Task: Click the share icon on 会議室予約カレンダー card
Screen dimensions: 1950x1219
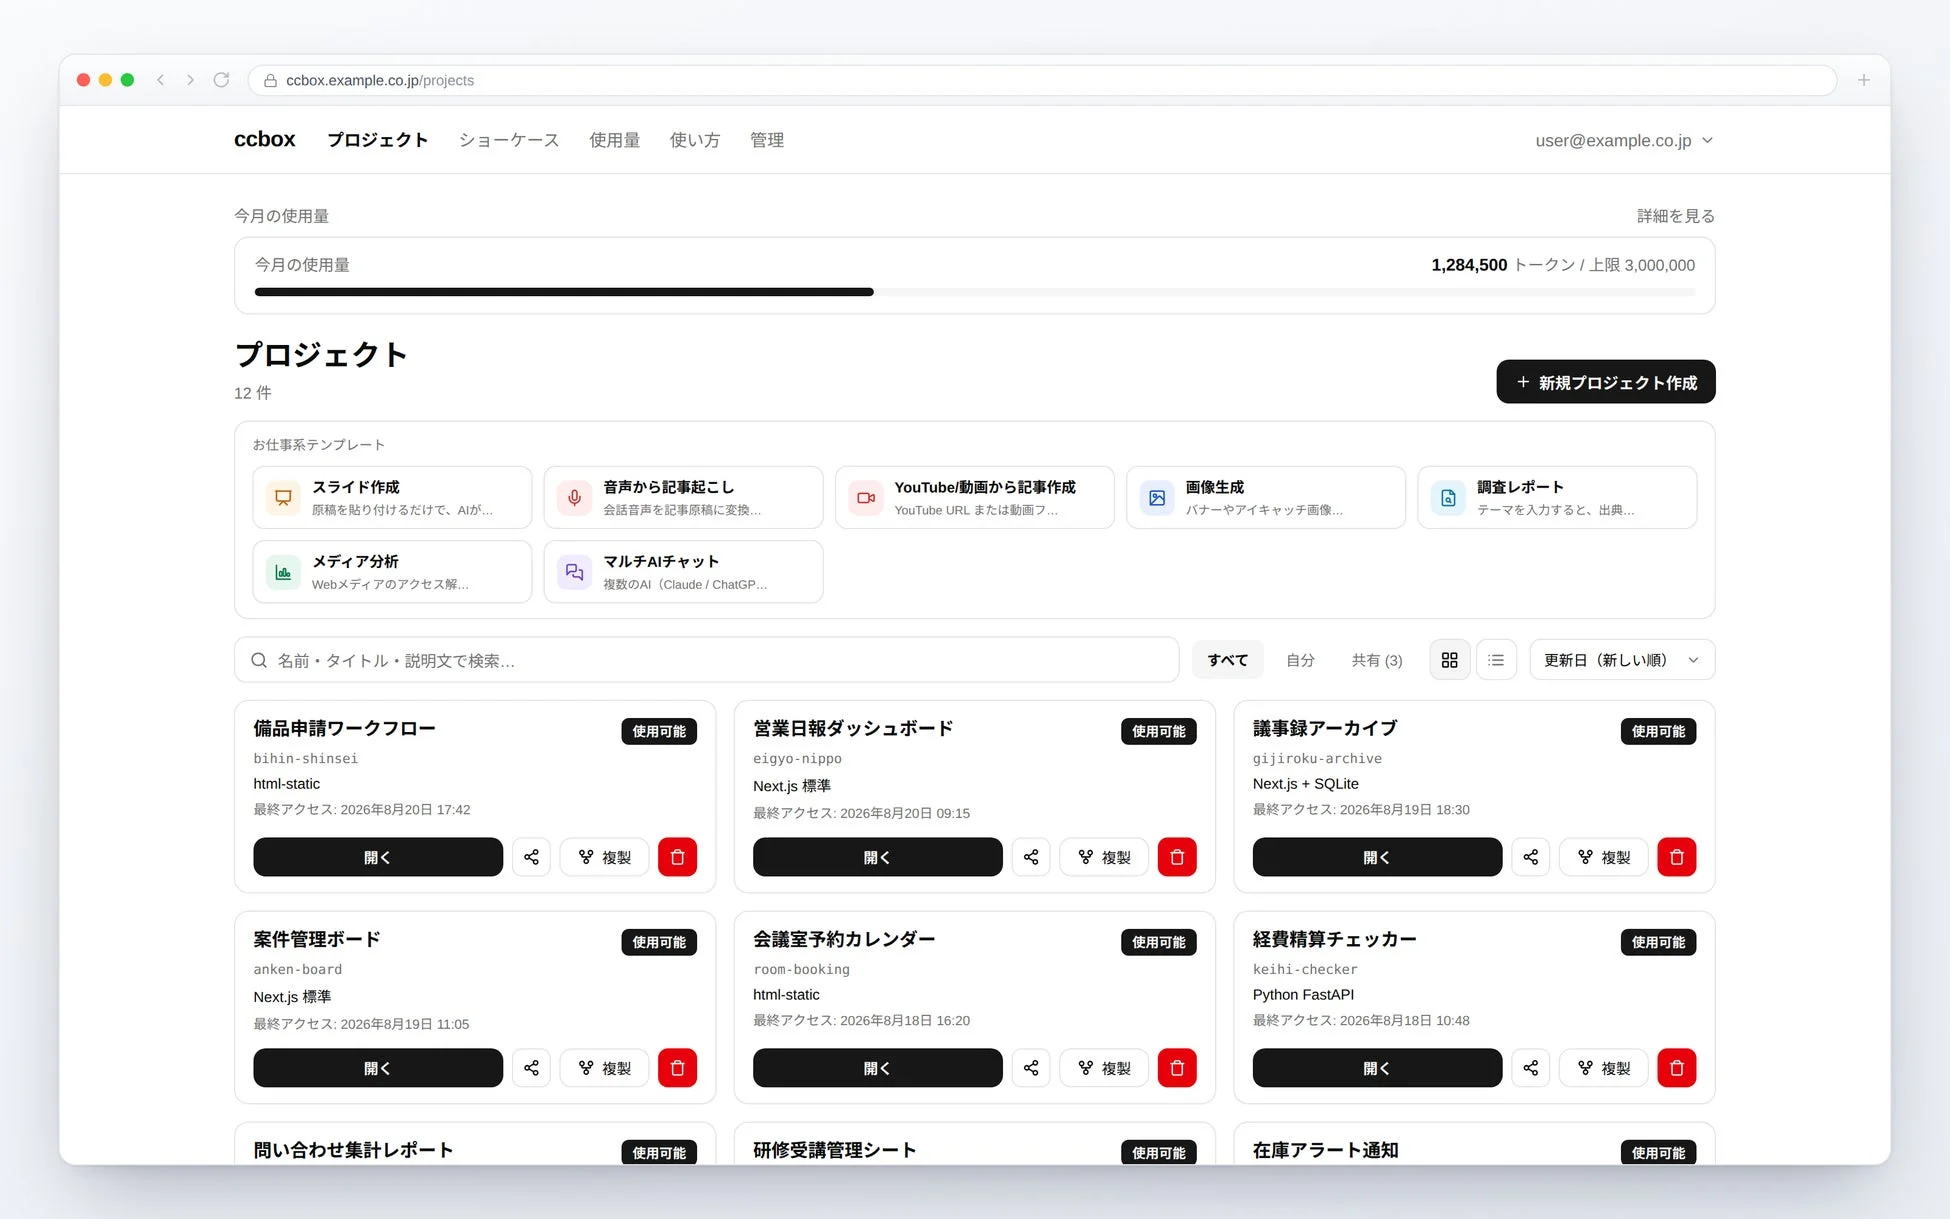Action: coord(1031,1068)
